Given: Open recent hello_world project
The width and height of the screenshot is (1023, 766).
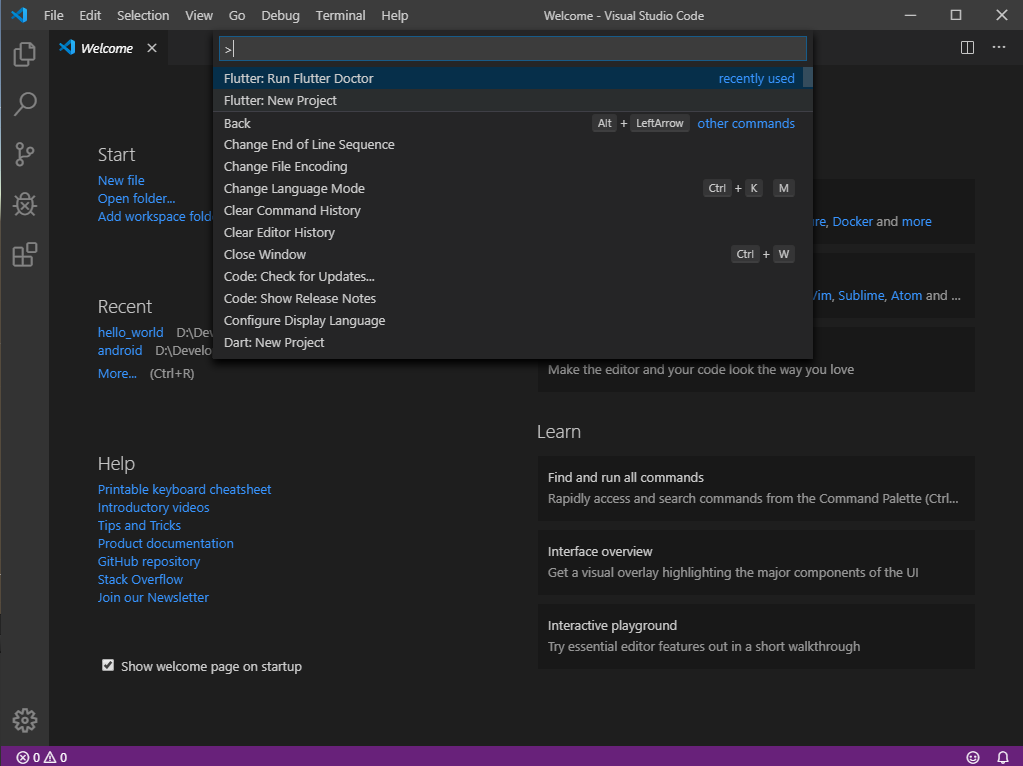Looking at the screenshot, I should (130, 333).
